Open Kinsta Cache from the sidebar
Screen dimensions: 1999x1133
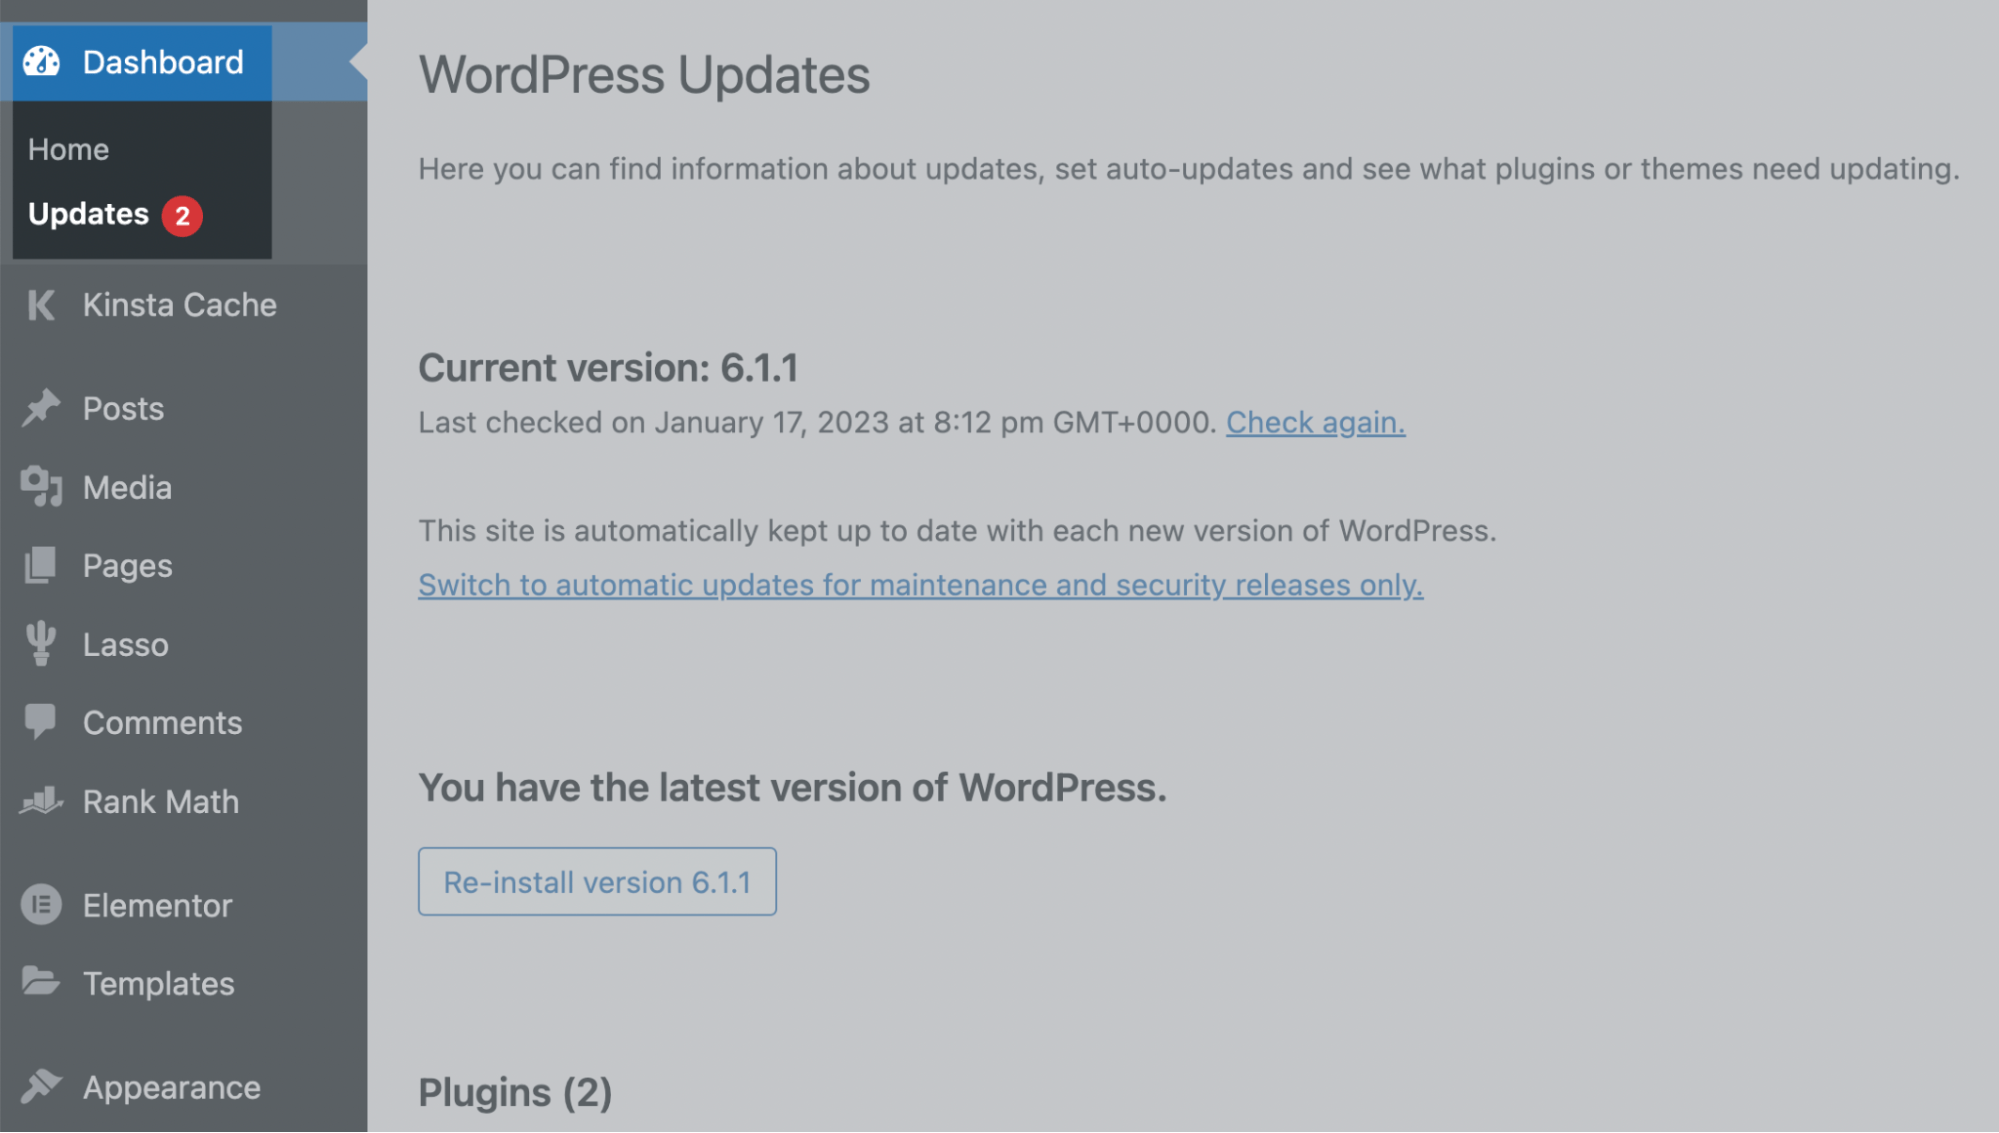tap(40, 305)
